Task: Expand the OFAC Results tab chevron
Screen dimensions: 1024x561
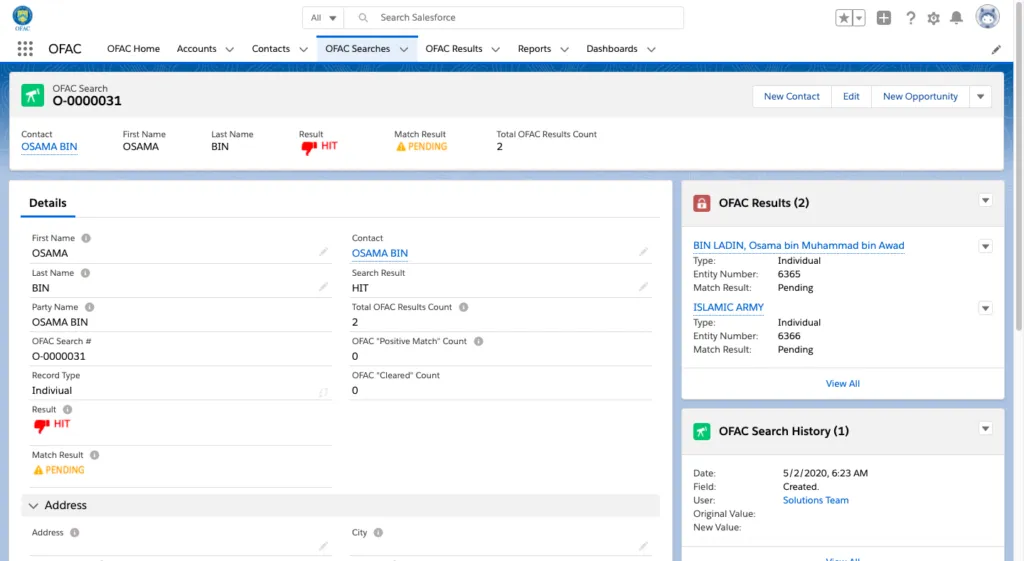Action: point(496,49)
